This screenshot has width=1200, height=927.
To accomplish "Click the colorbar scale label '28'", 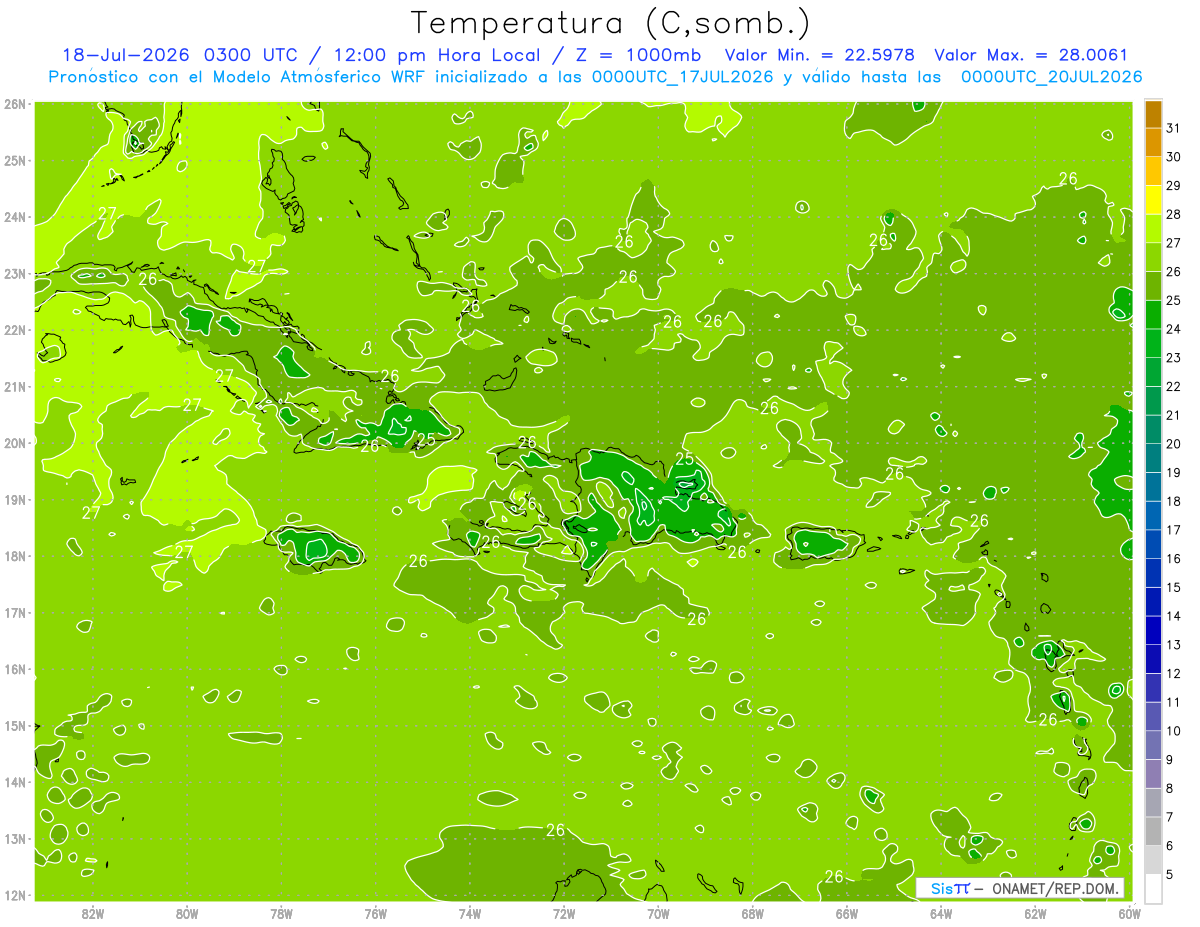I will tap(1174, 214).
